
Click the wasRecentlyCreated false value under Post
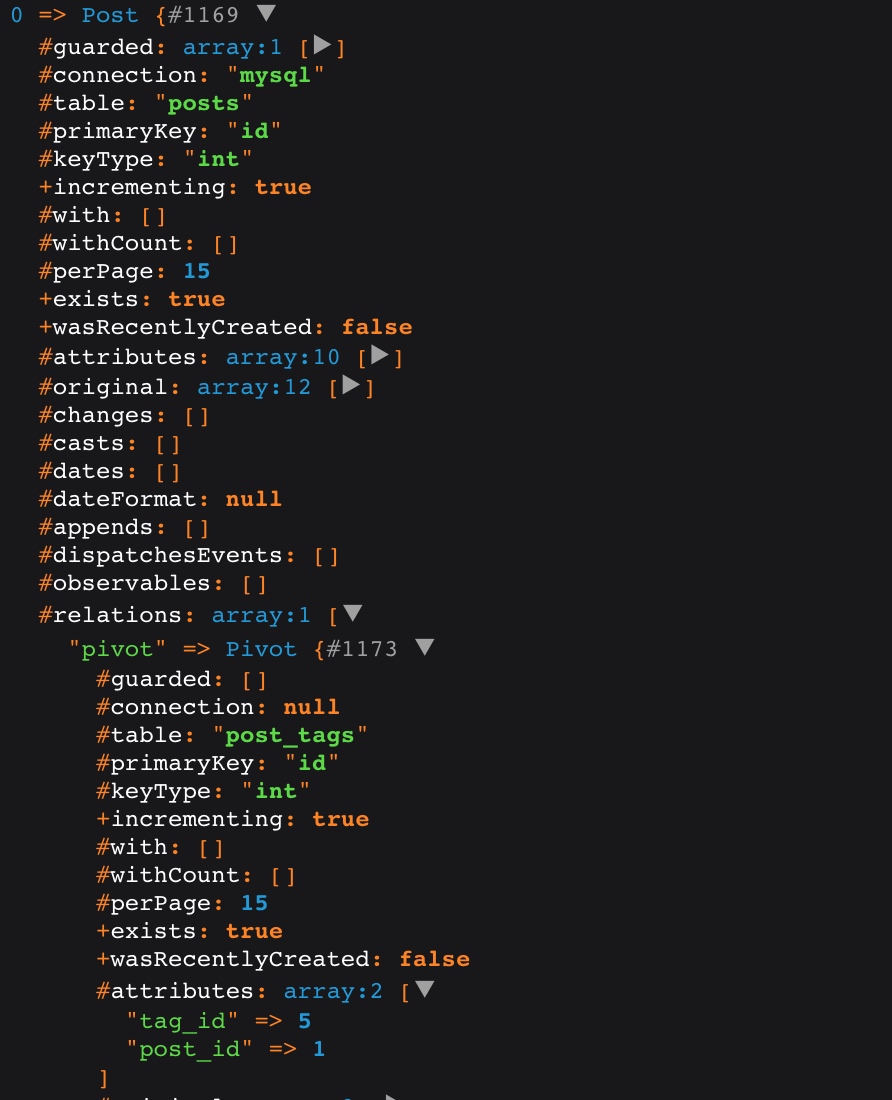pos(377,327)
